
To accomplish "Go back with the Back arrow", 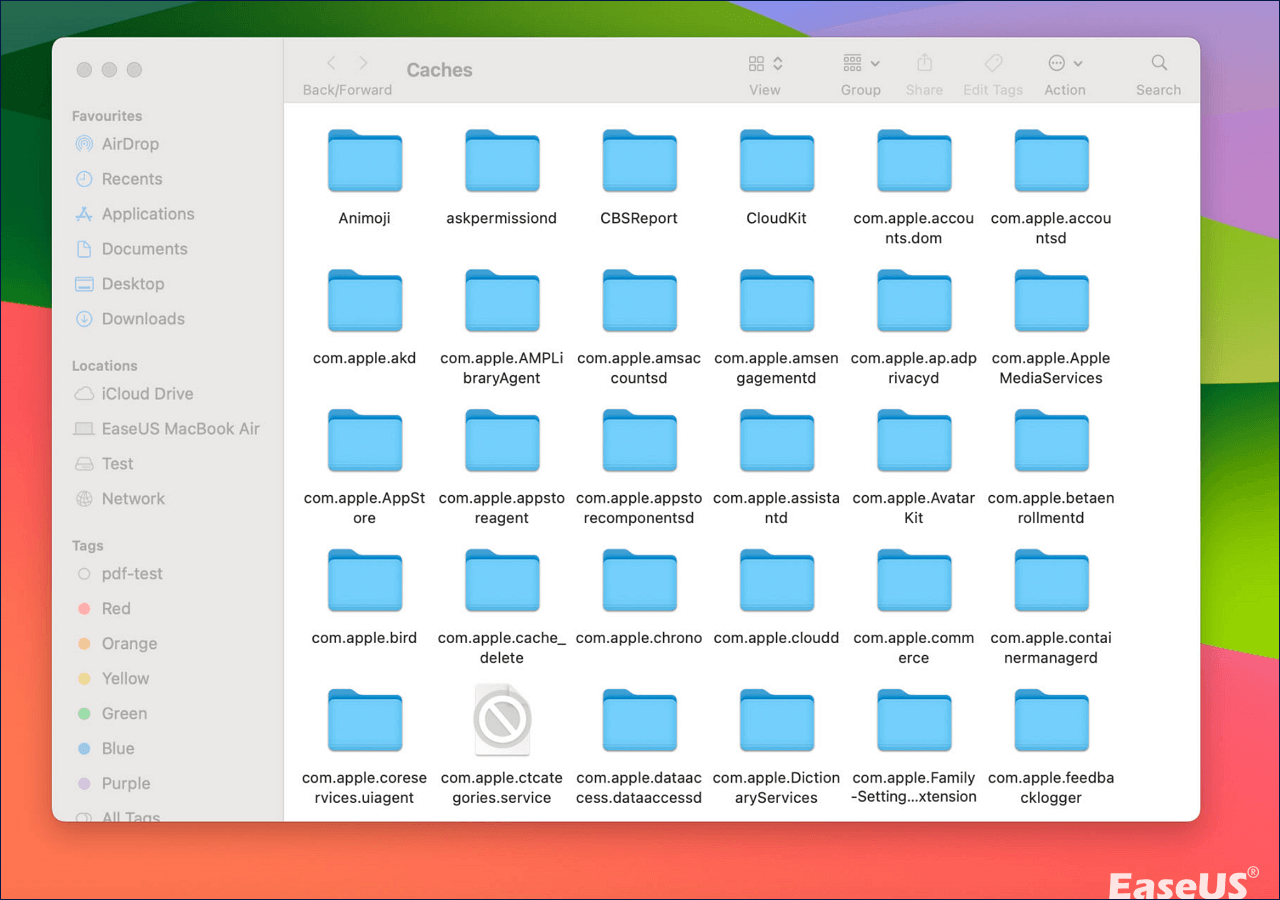I will [x=332, y=64].
